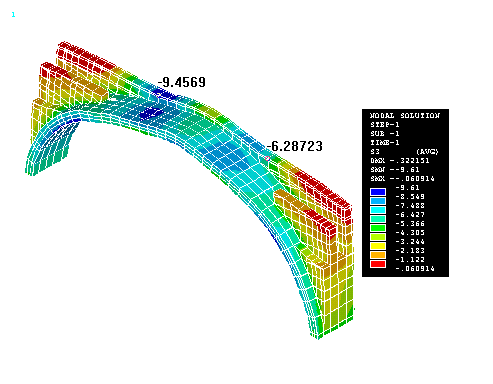
Task: Click the S3 result label in the legend
Action: click(x=375, y=151)
